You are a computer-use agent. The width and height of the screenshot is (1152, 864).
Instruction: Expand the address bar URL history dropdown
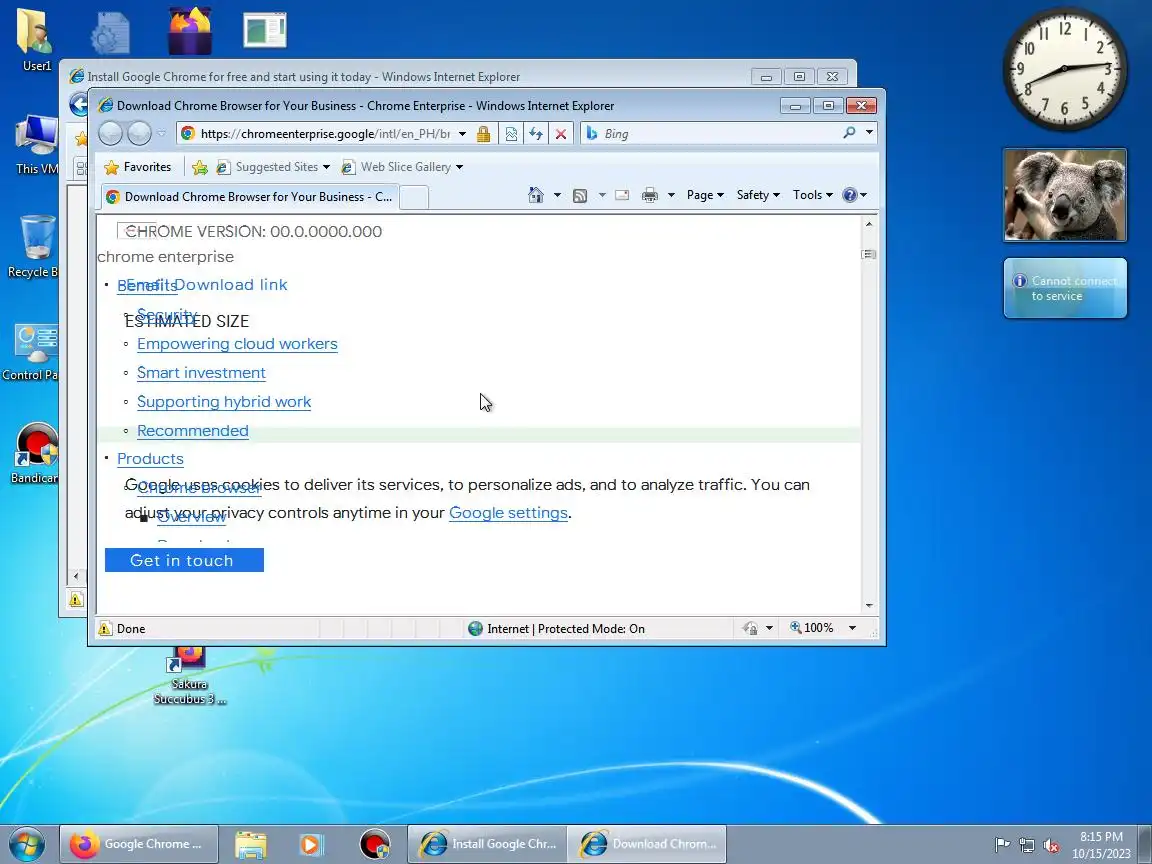pyautogui.click(x=462, y=134)
